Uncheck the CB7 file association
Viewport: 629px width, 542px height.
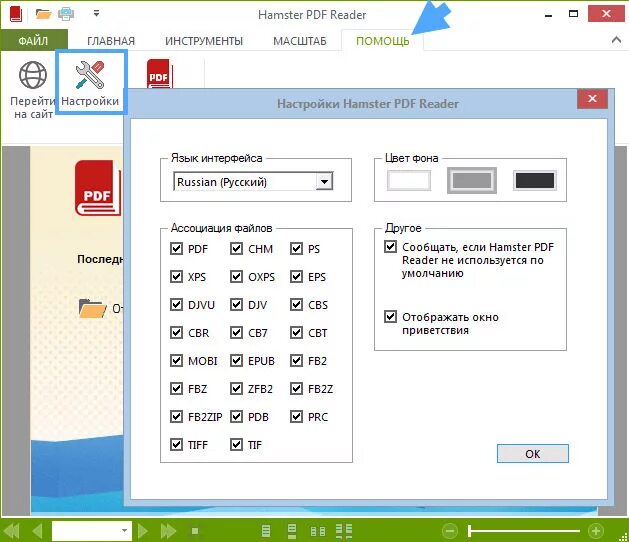tap(237, 333)
